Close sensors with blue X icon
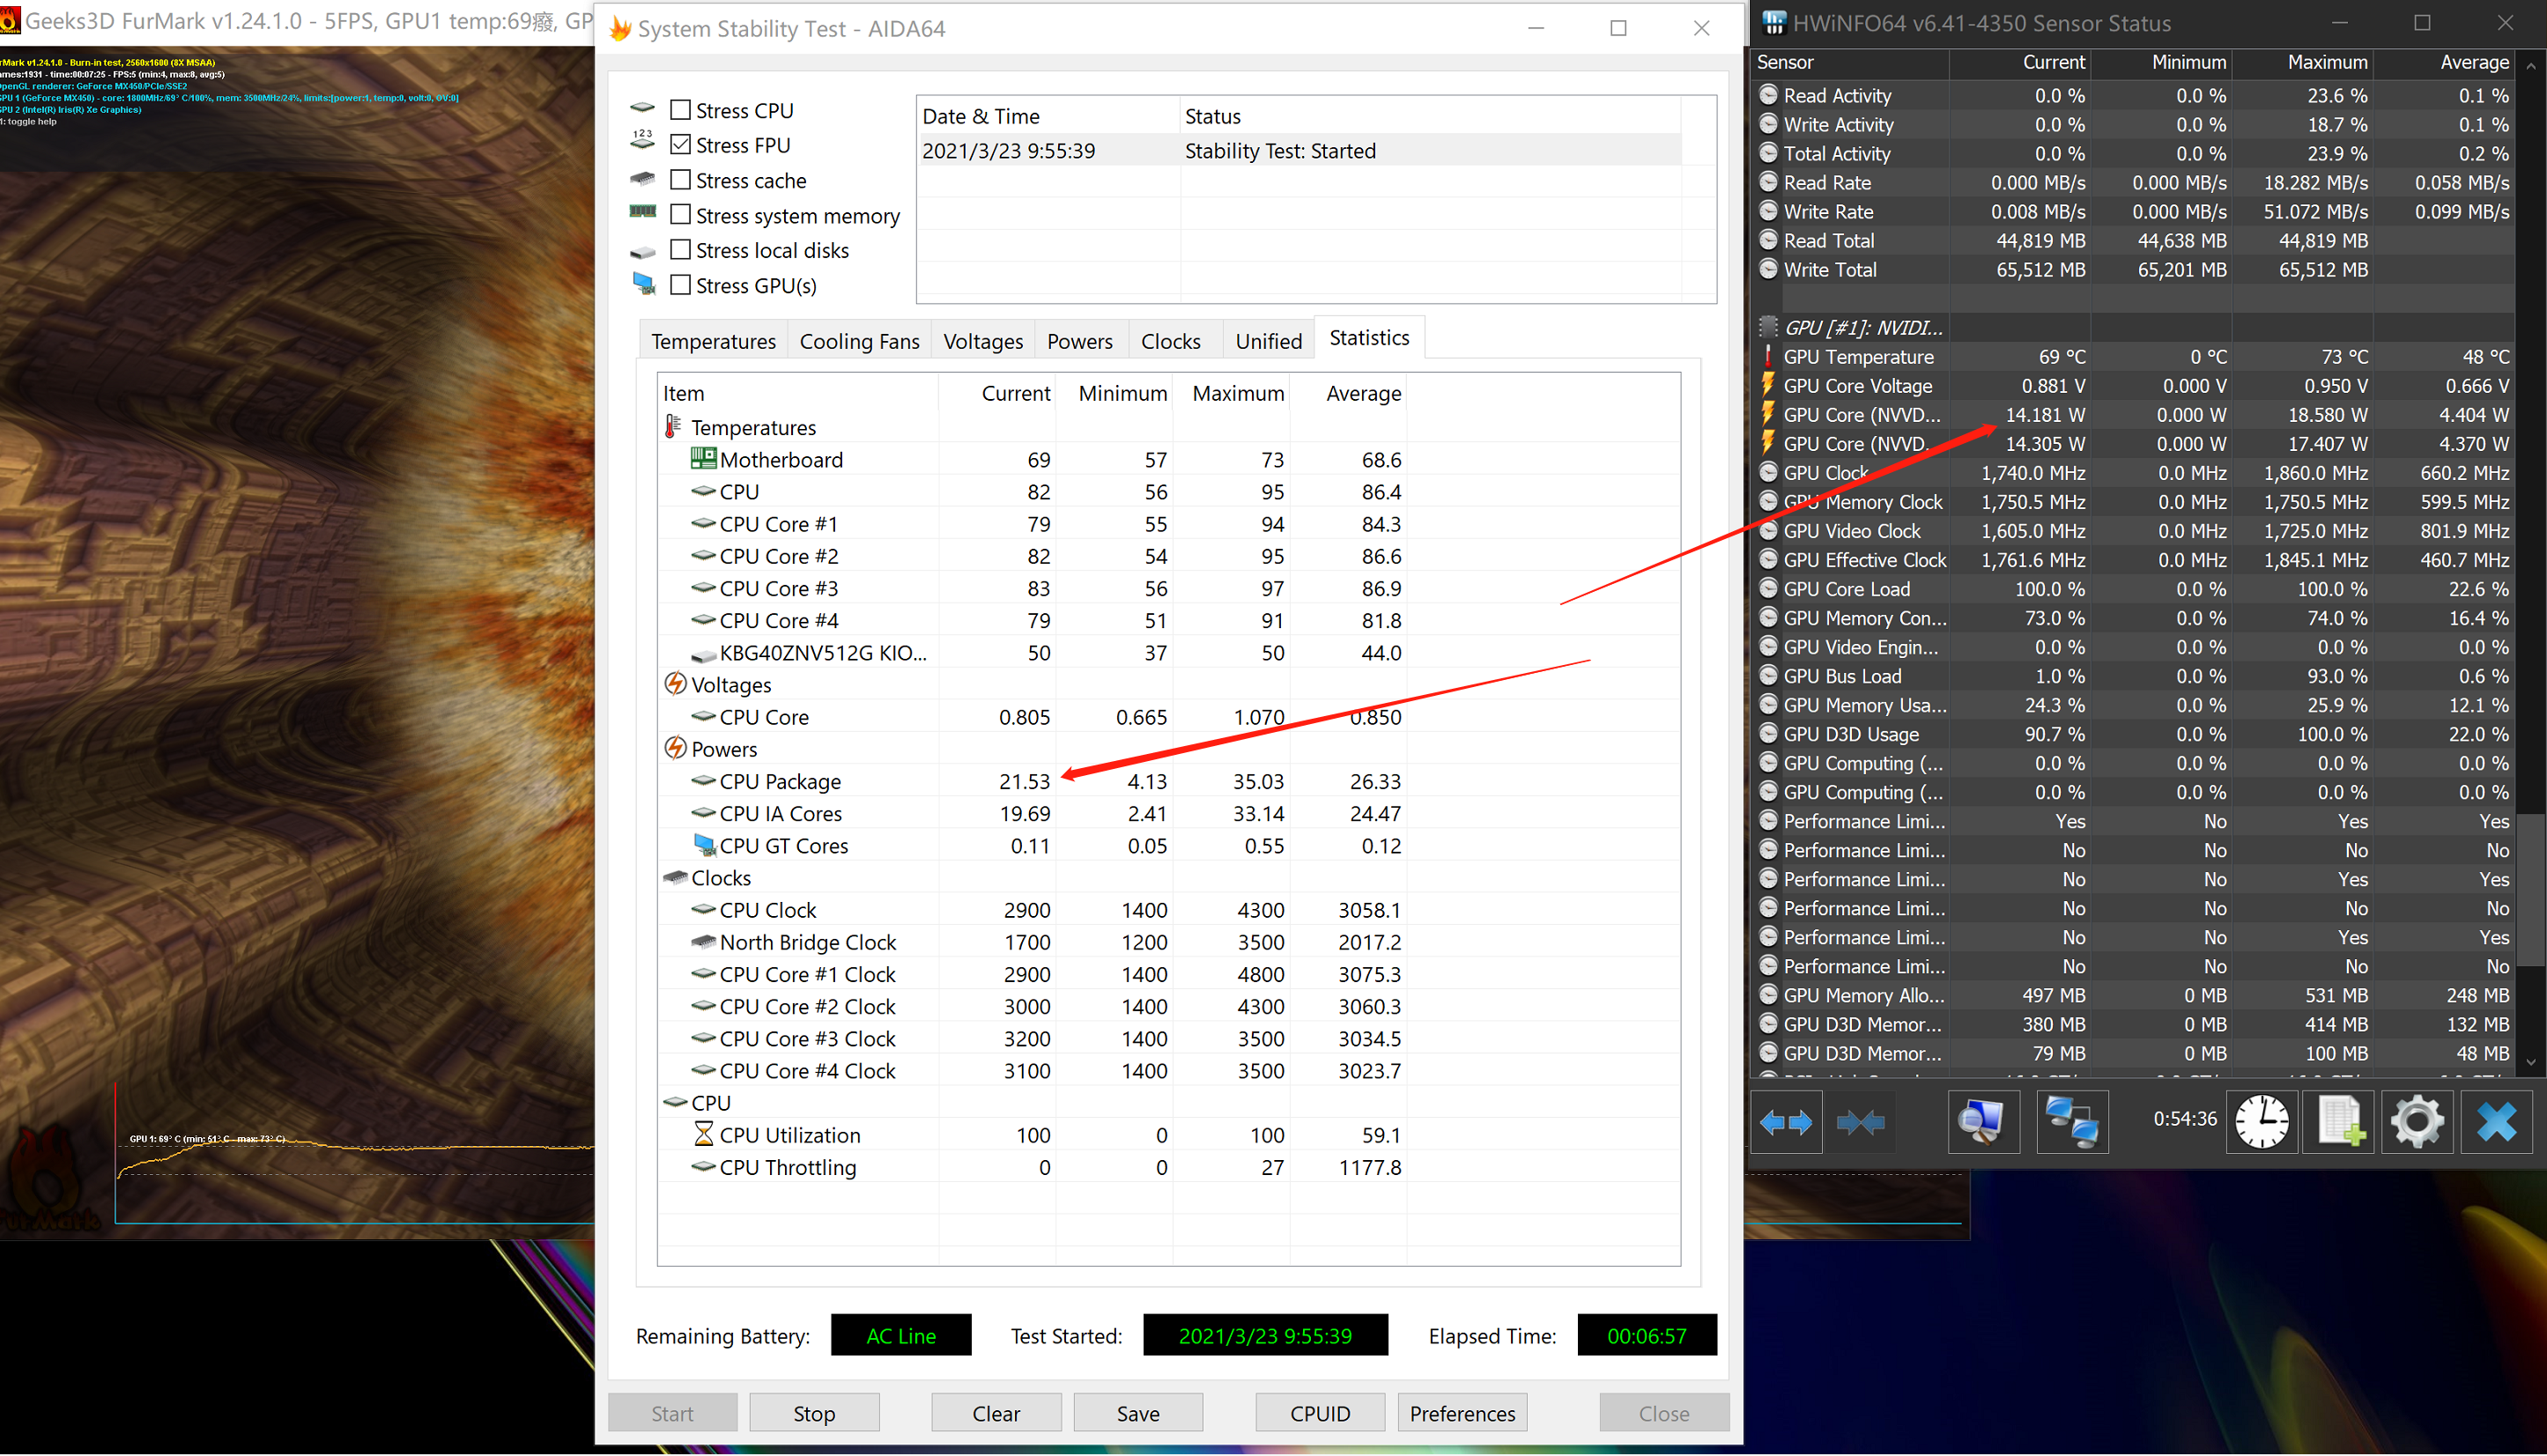The width and height of the screenshot is (2547, 1456). coord(2496,1122)
